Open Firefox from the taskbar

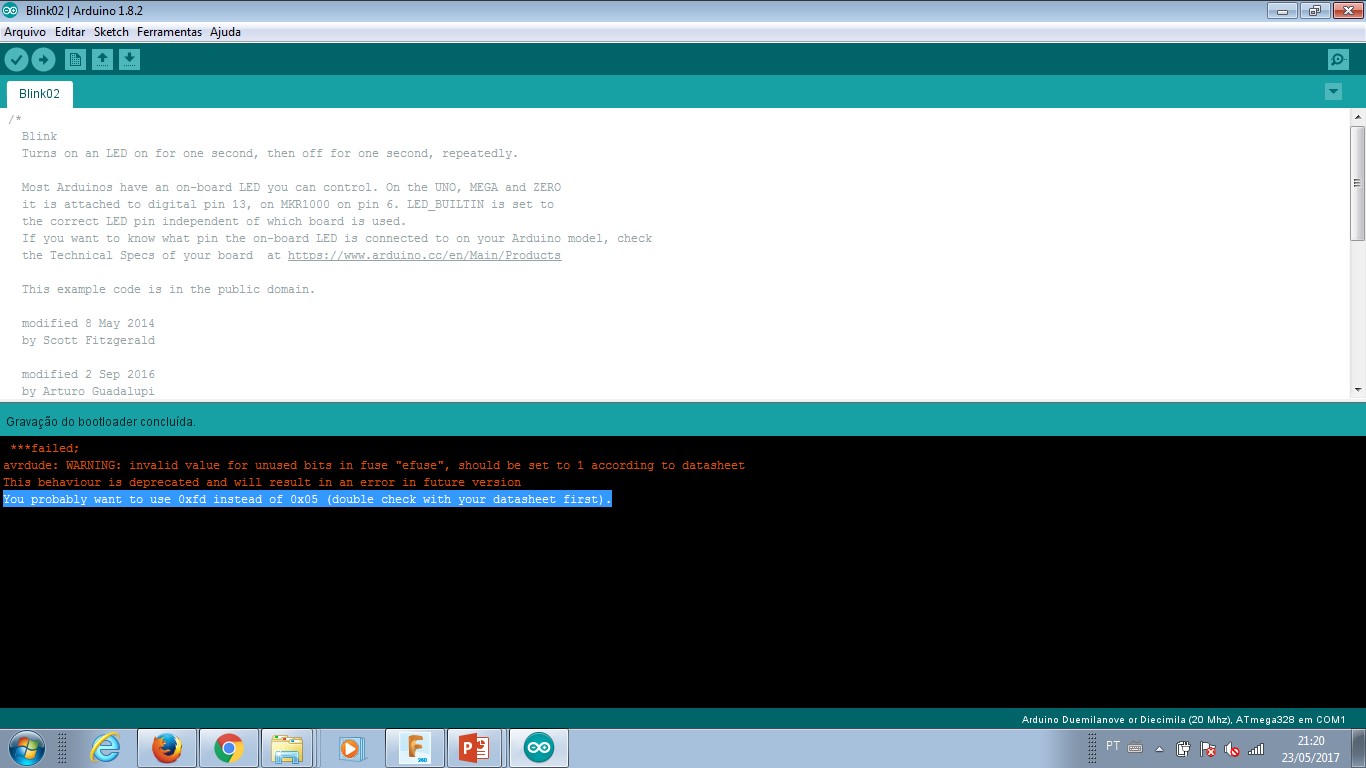pyautogui.click(x=166, y=748)
